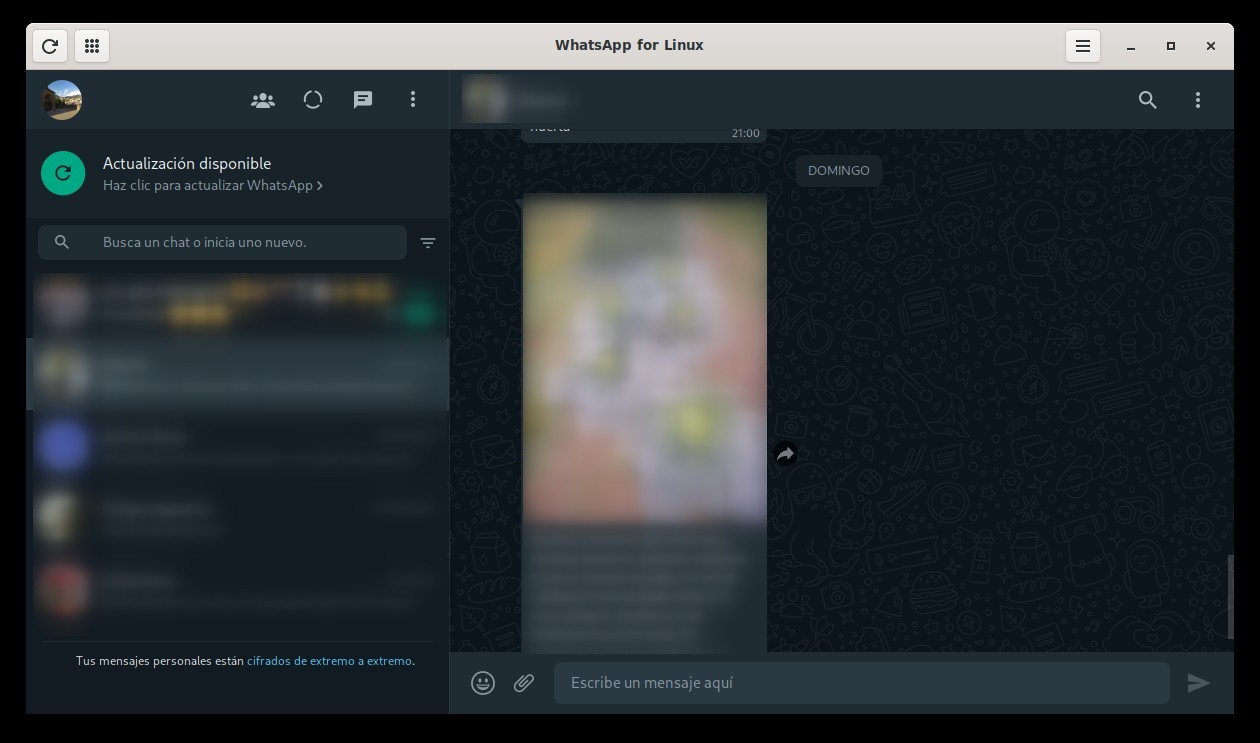Image resolution: width=1260 pixels, height=743 pixels.
Task: Send the message with the arrow icon
Action: (1199, 683)
